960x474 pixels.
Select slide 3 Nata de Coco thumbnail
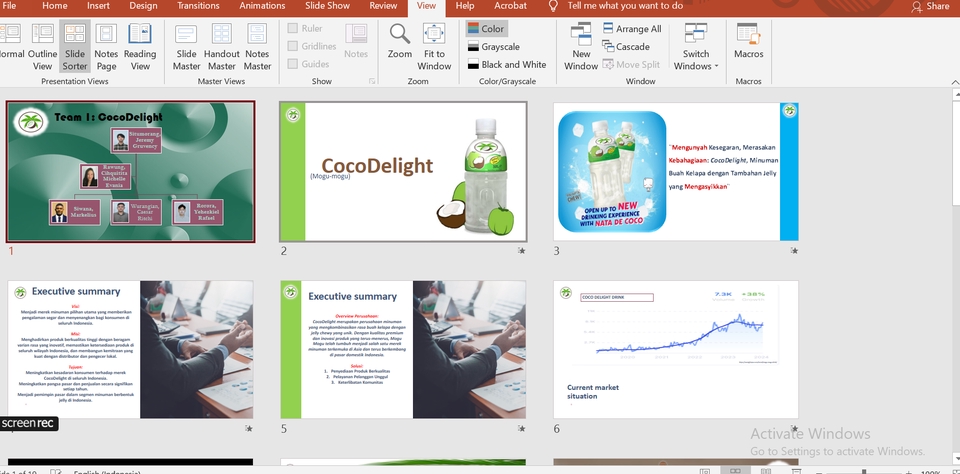point(676,171)
